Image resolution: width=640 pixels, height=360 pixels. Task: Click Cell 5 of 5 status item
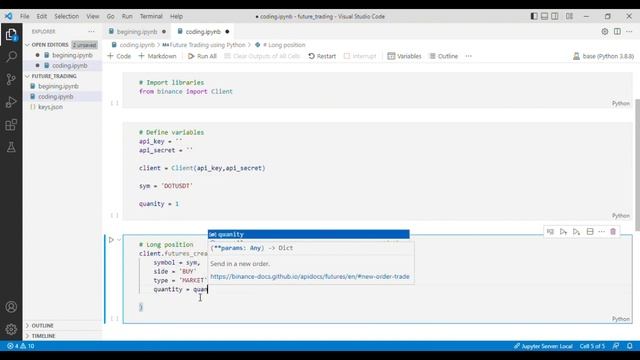[x=592, y=346]
